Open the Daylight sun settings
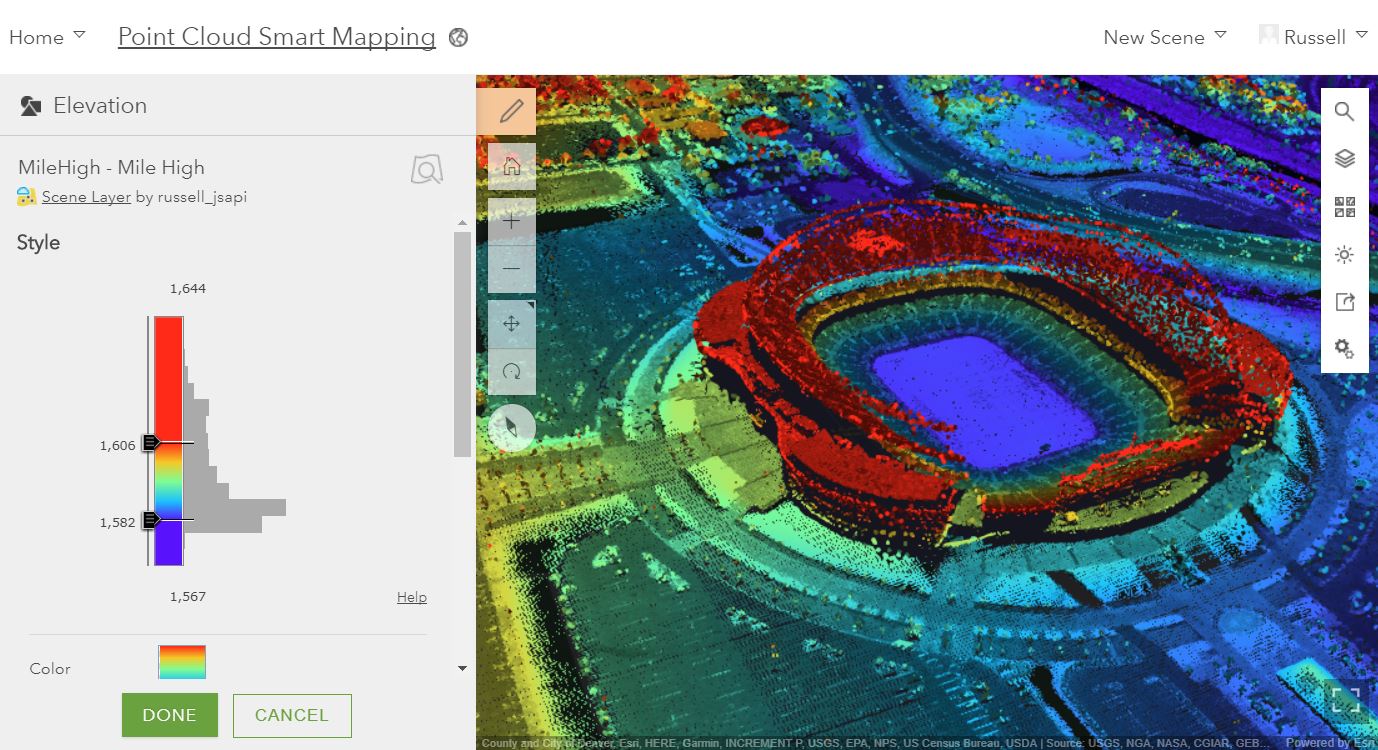This screenshot has width=1378, height=750. click(x=1345, y=255)
